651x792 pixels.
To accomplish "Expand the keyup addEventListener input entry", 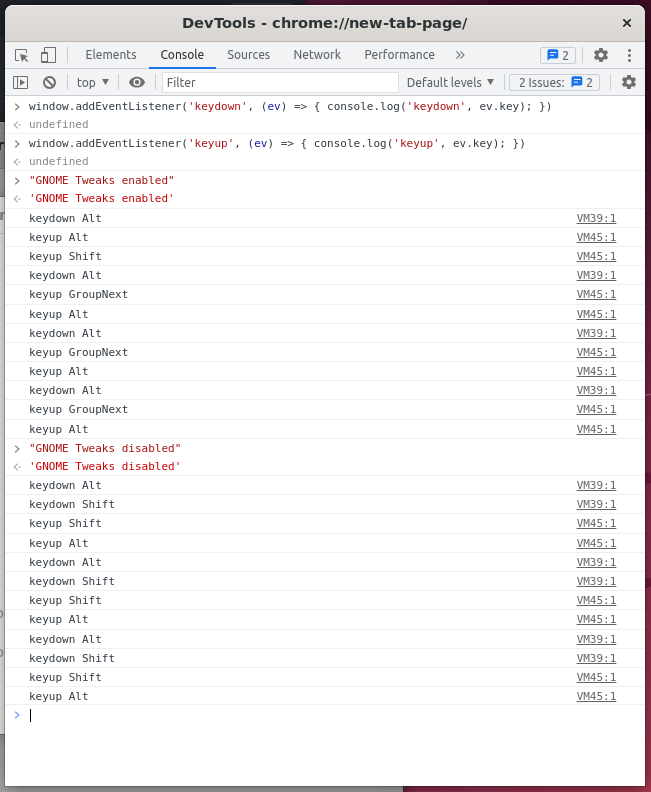I will click(17, 144).
